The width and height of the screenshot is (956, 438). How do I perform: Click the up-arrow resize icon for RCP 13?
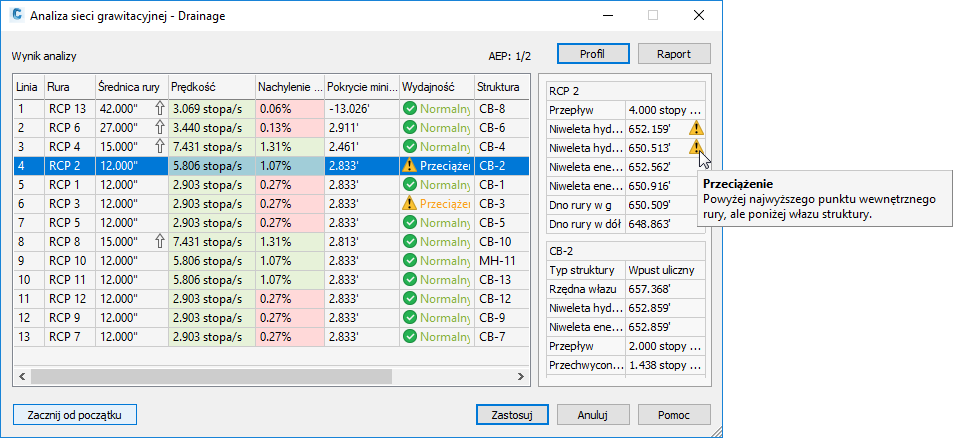pos(160,109)
